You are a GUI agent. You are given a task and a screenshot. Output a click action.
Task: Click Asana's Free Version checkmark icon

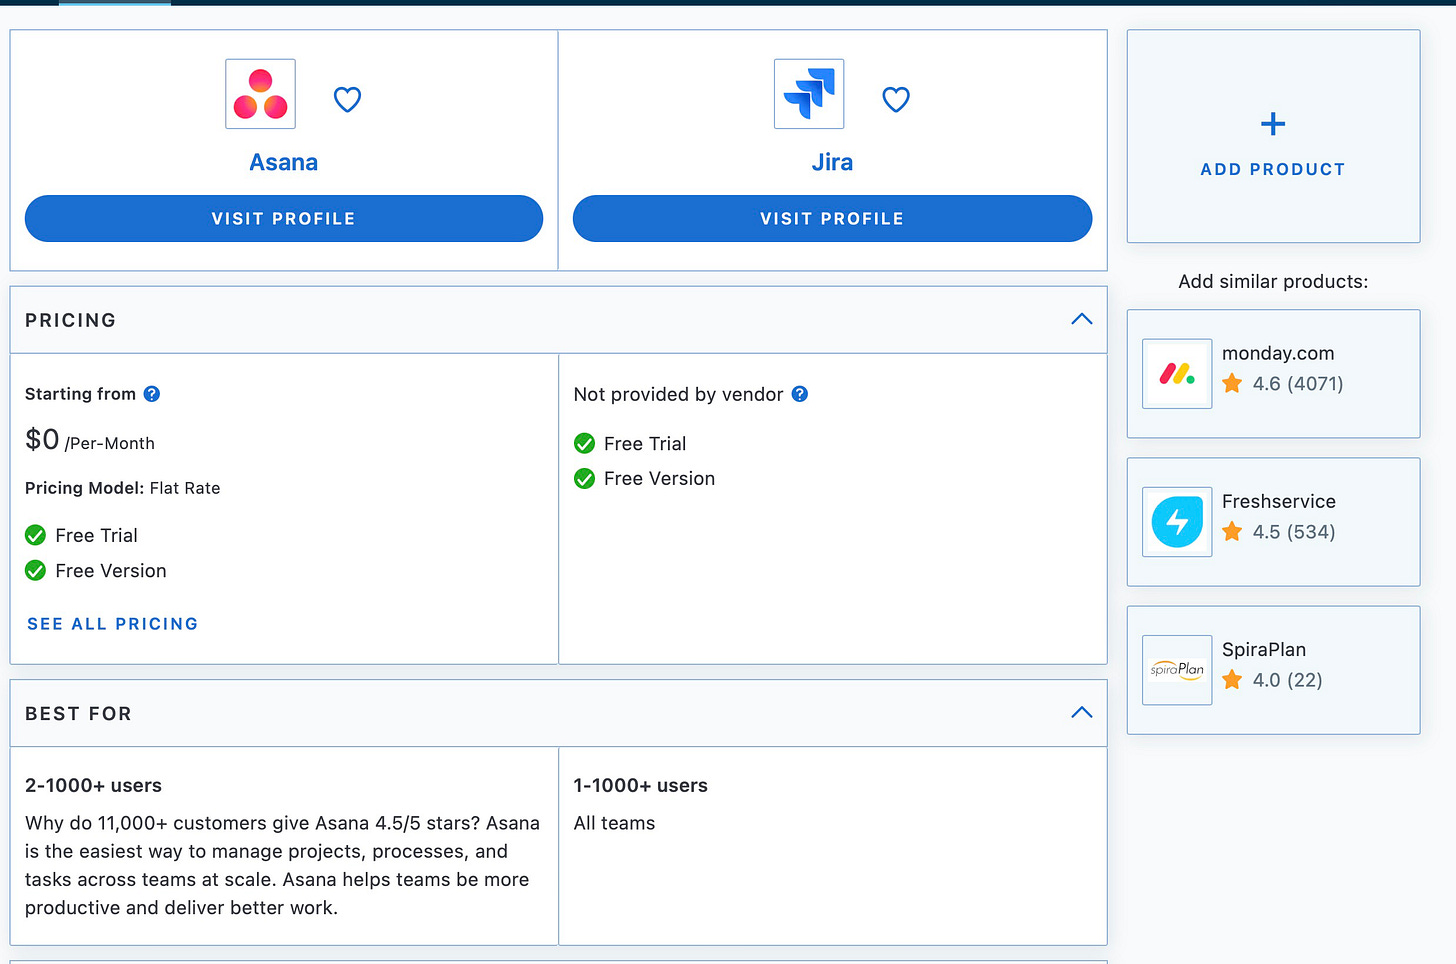click(x=36, y=570)
